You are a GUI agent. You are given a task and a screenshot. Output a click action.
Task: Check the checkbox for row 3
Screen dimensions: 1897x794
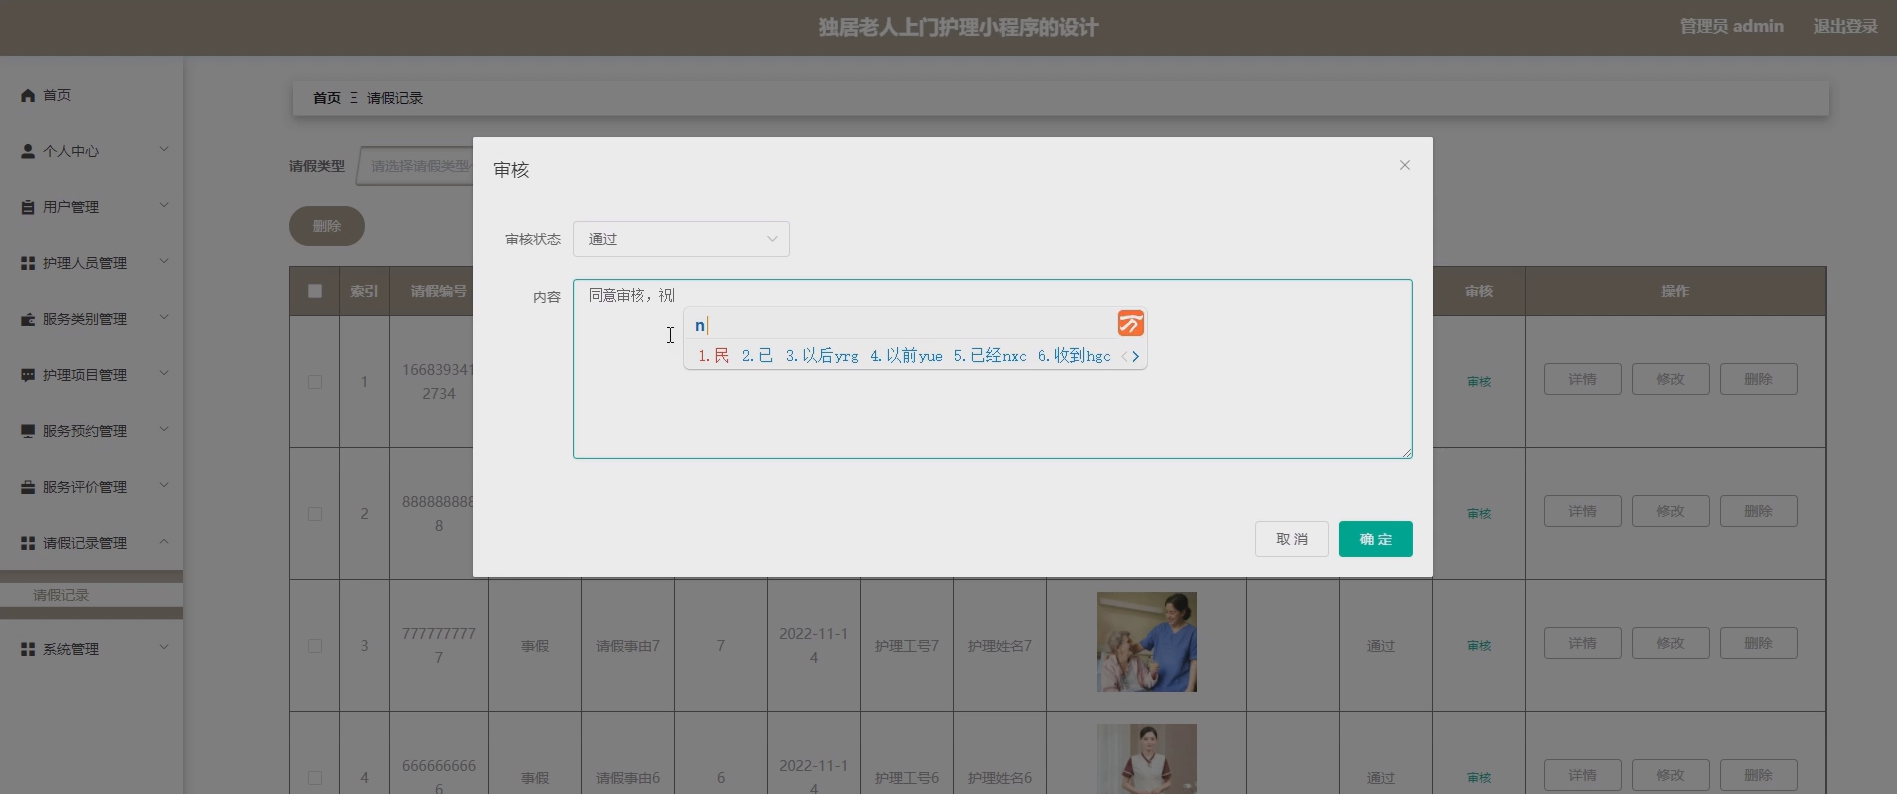tap(315, 646)
